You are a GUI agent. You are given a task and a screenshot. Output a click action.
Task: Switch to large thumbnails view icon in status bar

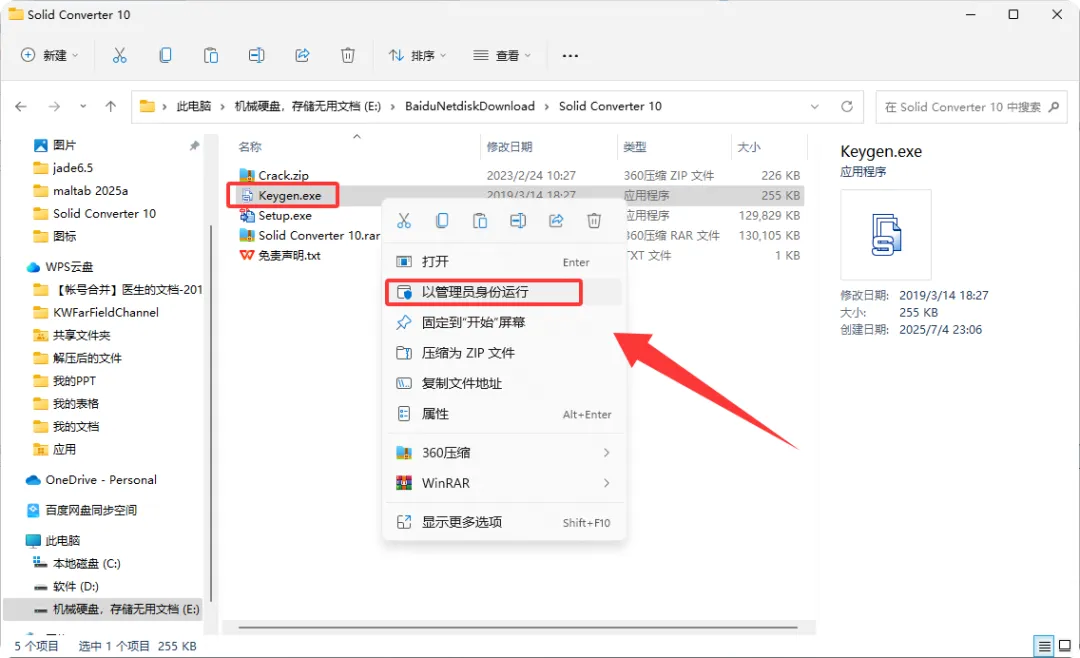pyautogui.click(x=1065, y=646)
